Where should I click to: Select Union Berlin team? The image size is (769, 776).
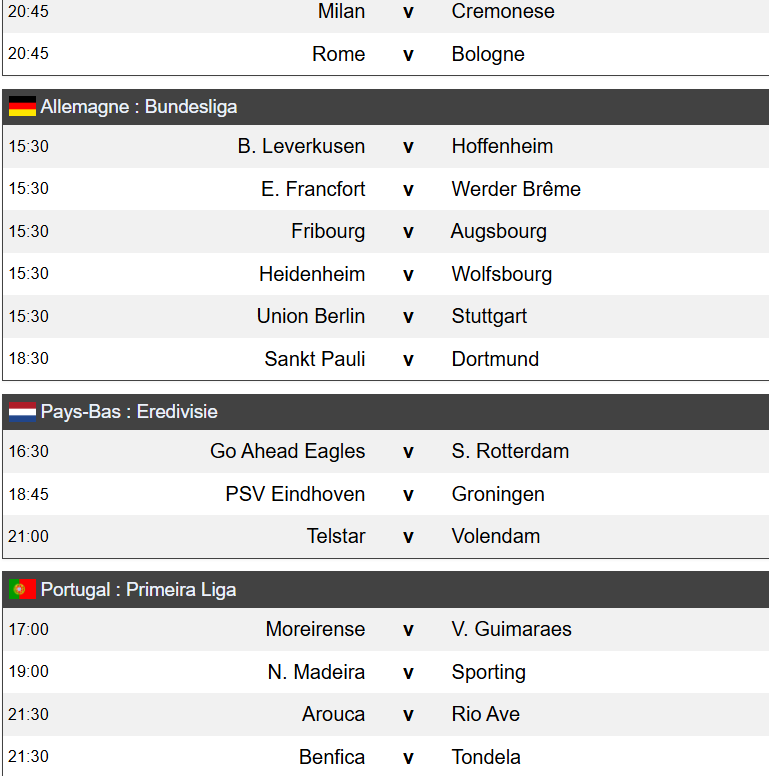310,317
